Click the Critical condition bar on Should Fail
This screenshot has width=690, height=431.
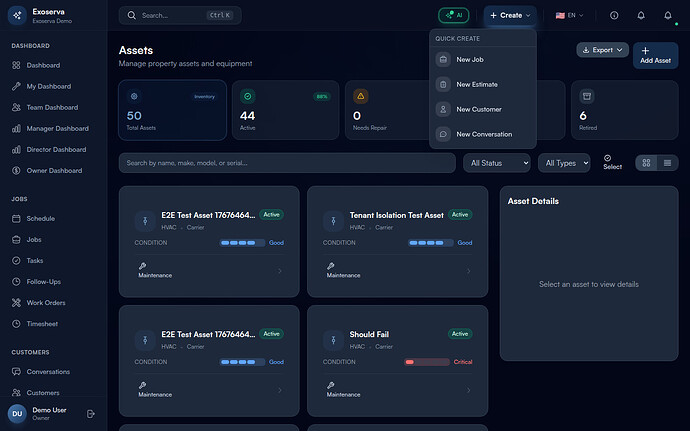[x=426, y=362]
